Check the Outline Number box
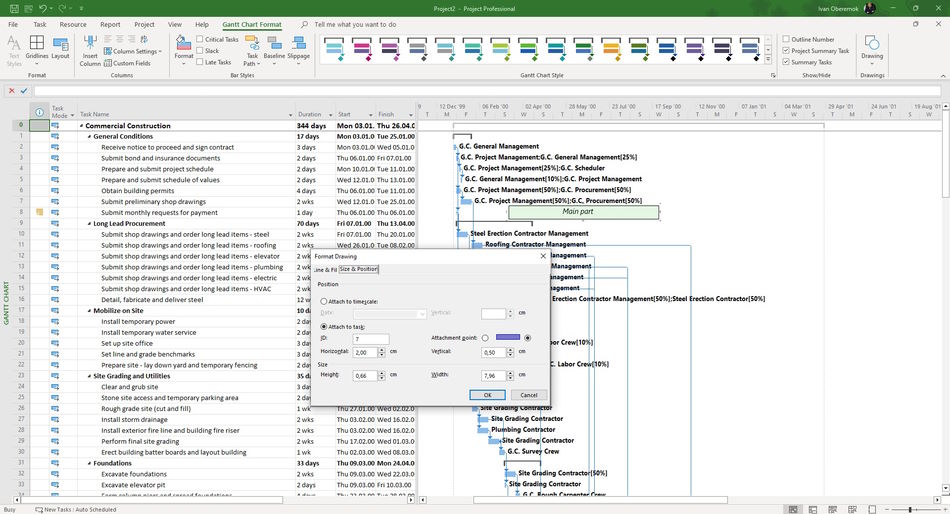This screenshot has width=950, height=514. tap(786, 39)
